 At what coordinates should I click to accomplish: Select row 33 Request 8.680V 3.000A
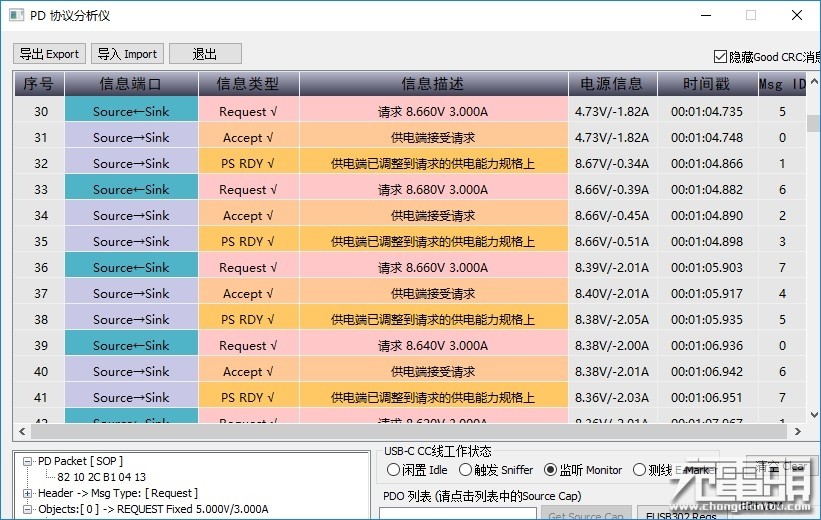(x=409, y=190)
